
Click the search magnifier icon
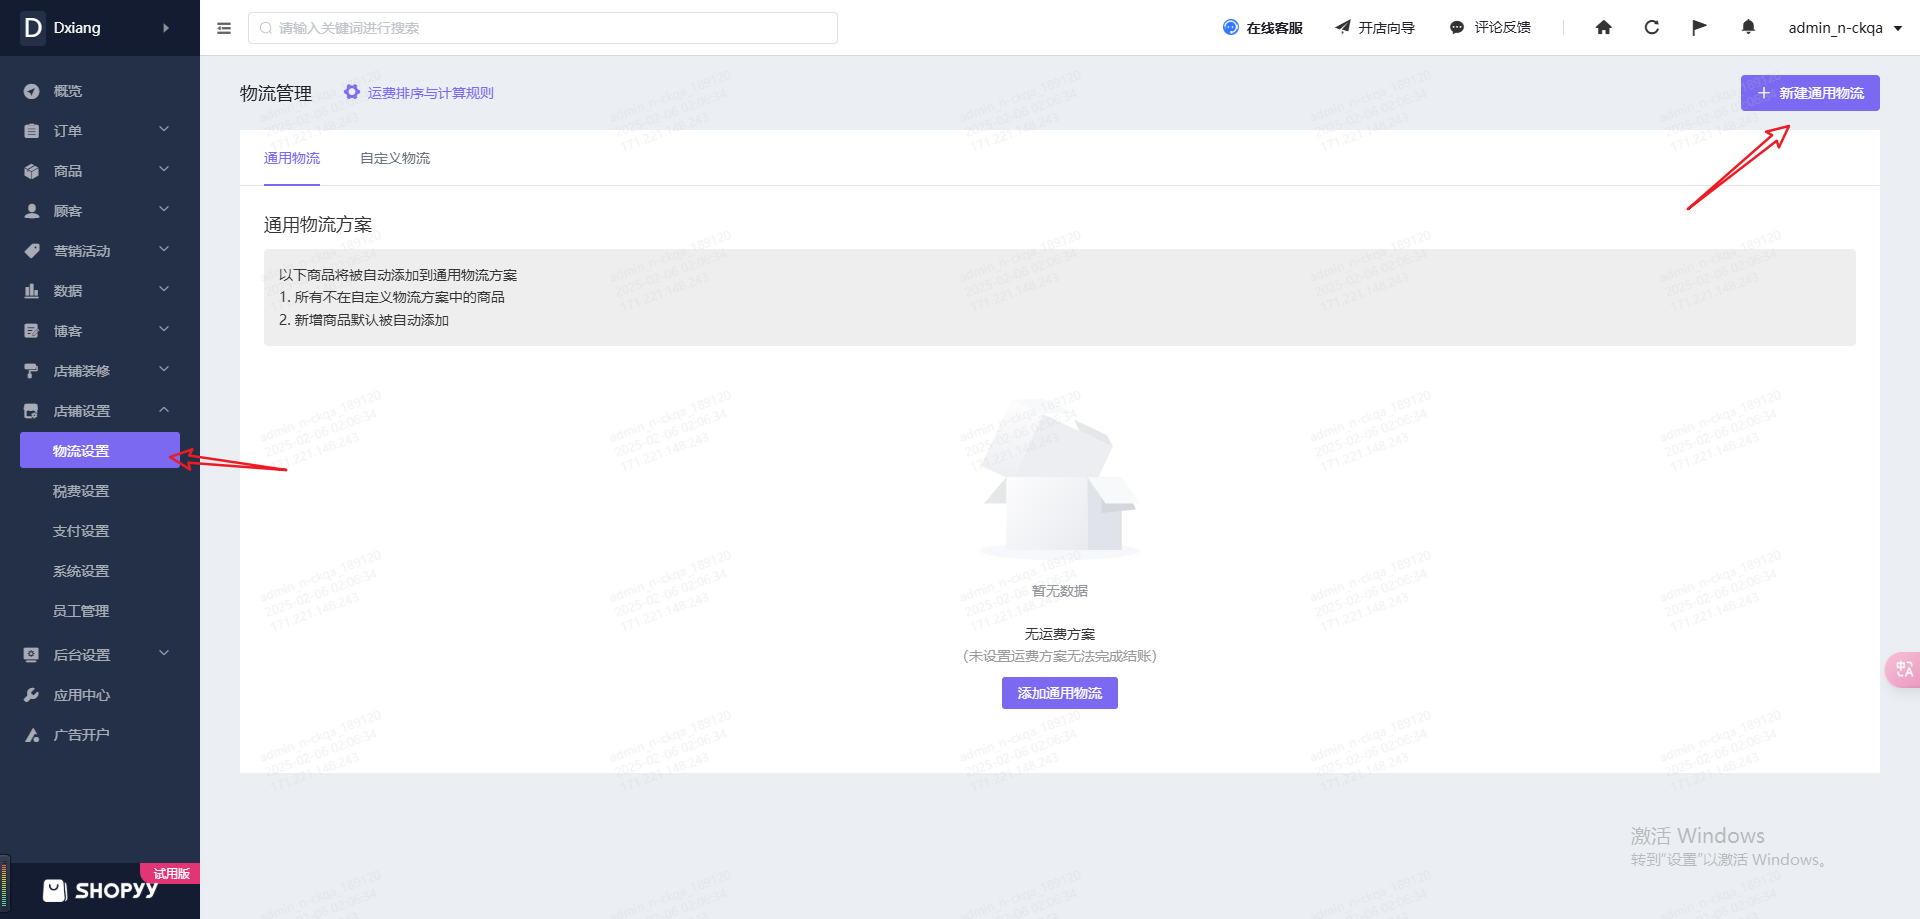pyautogui.click(x=266, y=28)
